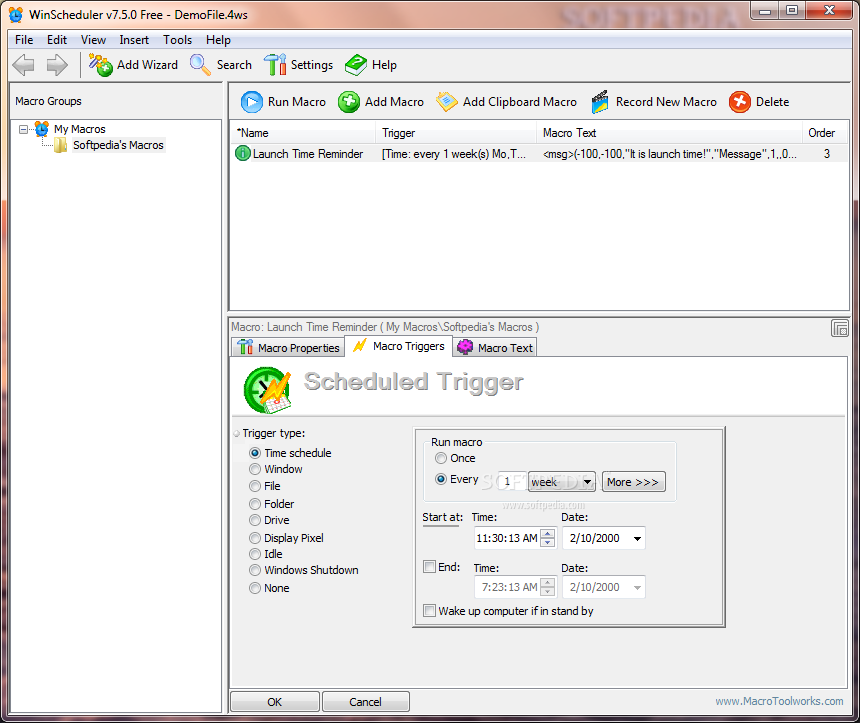860x723 pixels.
Task: Open the Insert menu
Action: [x=134, y=40]
